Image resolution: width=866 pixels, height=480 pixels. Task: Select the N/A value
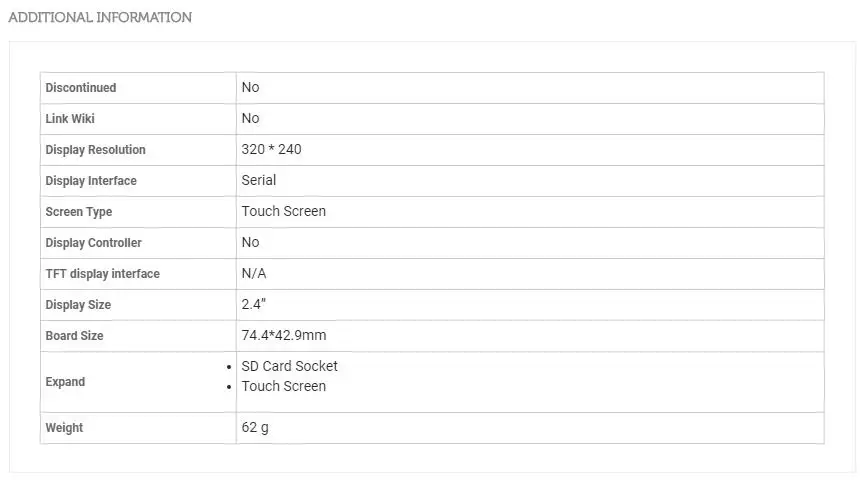point(254,273)
